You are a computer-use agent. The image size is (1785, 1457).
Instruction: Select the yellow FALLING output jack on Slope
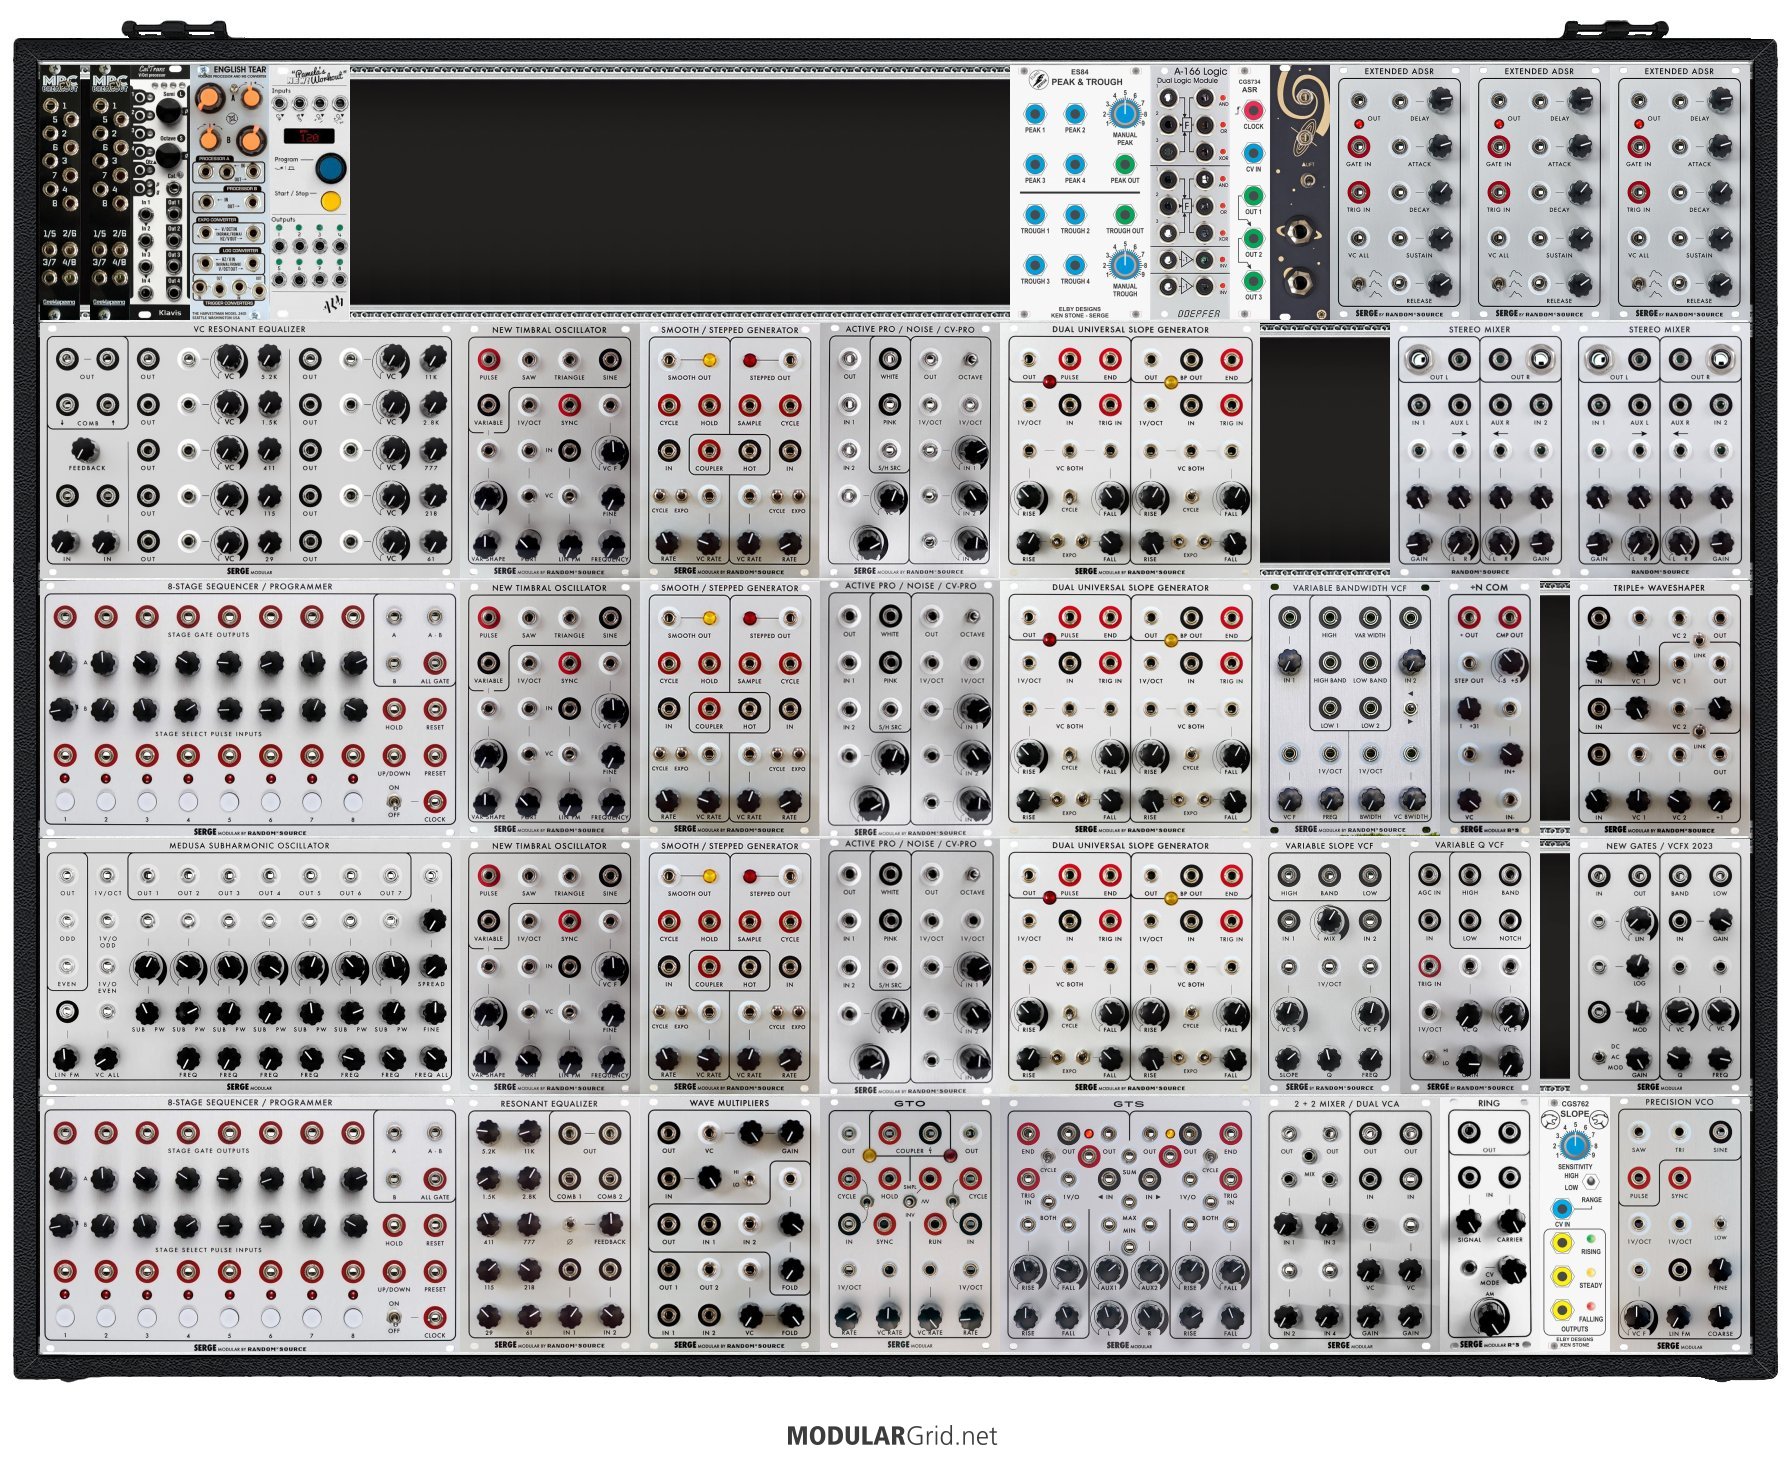[x=1561, y=1310]
